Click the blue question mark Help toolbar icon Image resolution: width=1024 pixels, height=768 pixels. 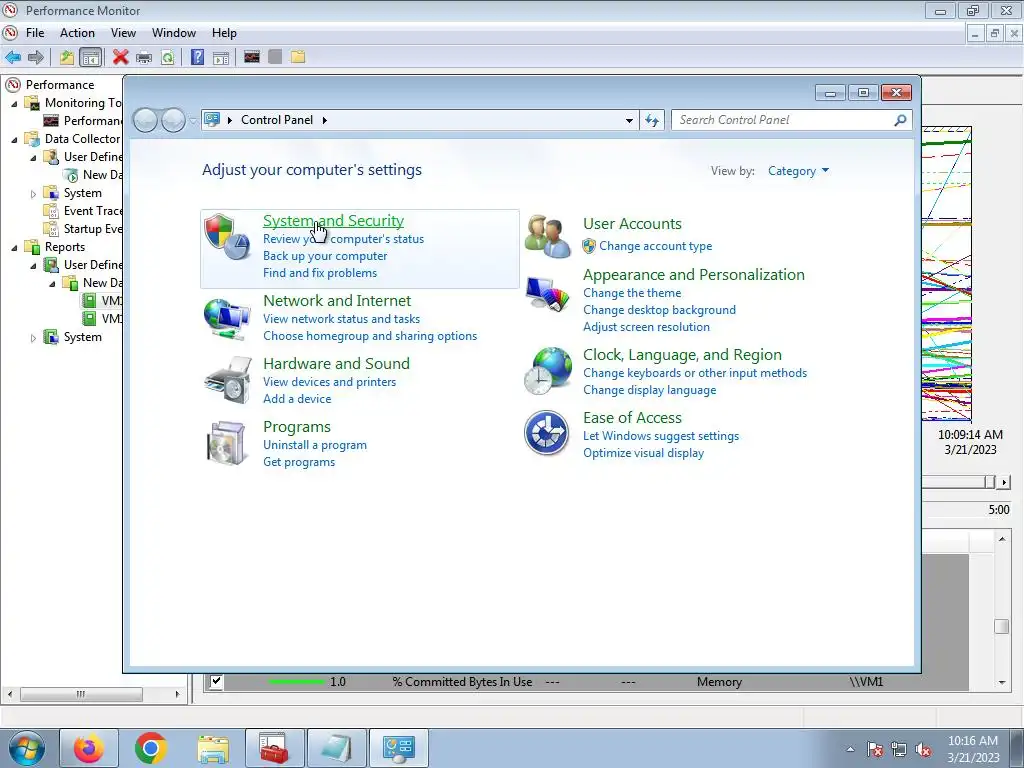point(197,57)
